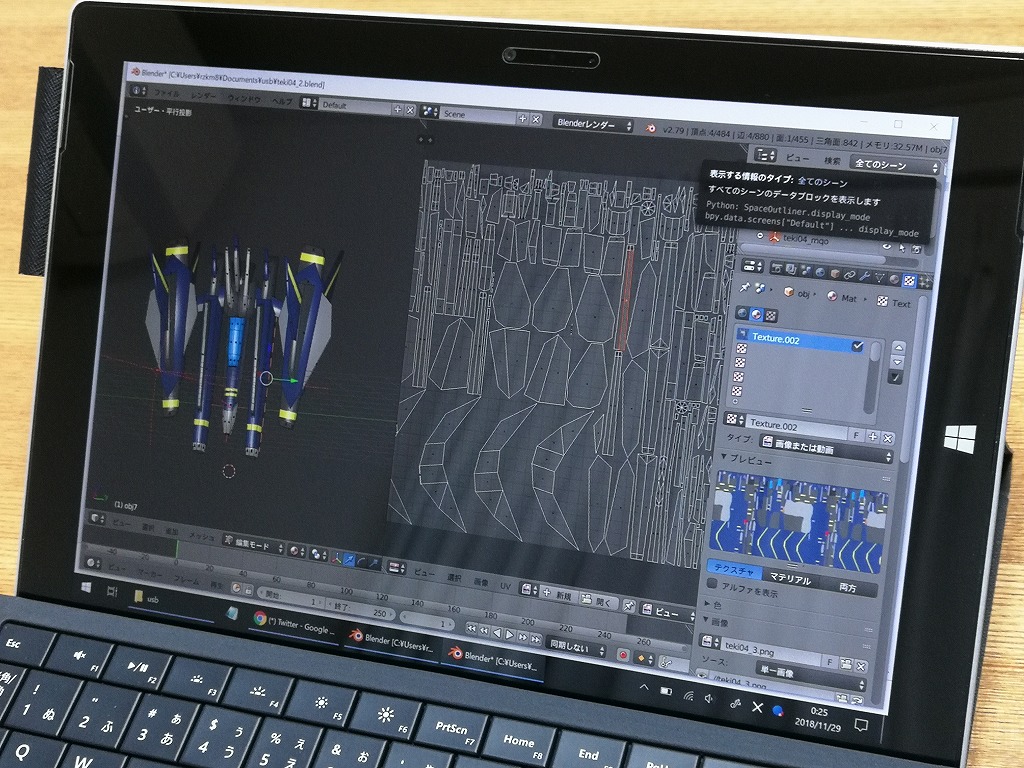Enable the Translate manipulator arrow icon

pos(349,560)
